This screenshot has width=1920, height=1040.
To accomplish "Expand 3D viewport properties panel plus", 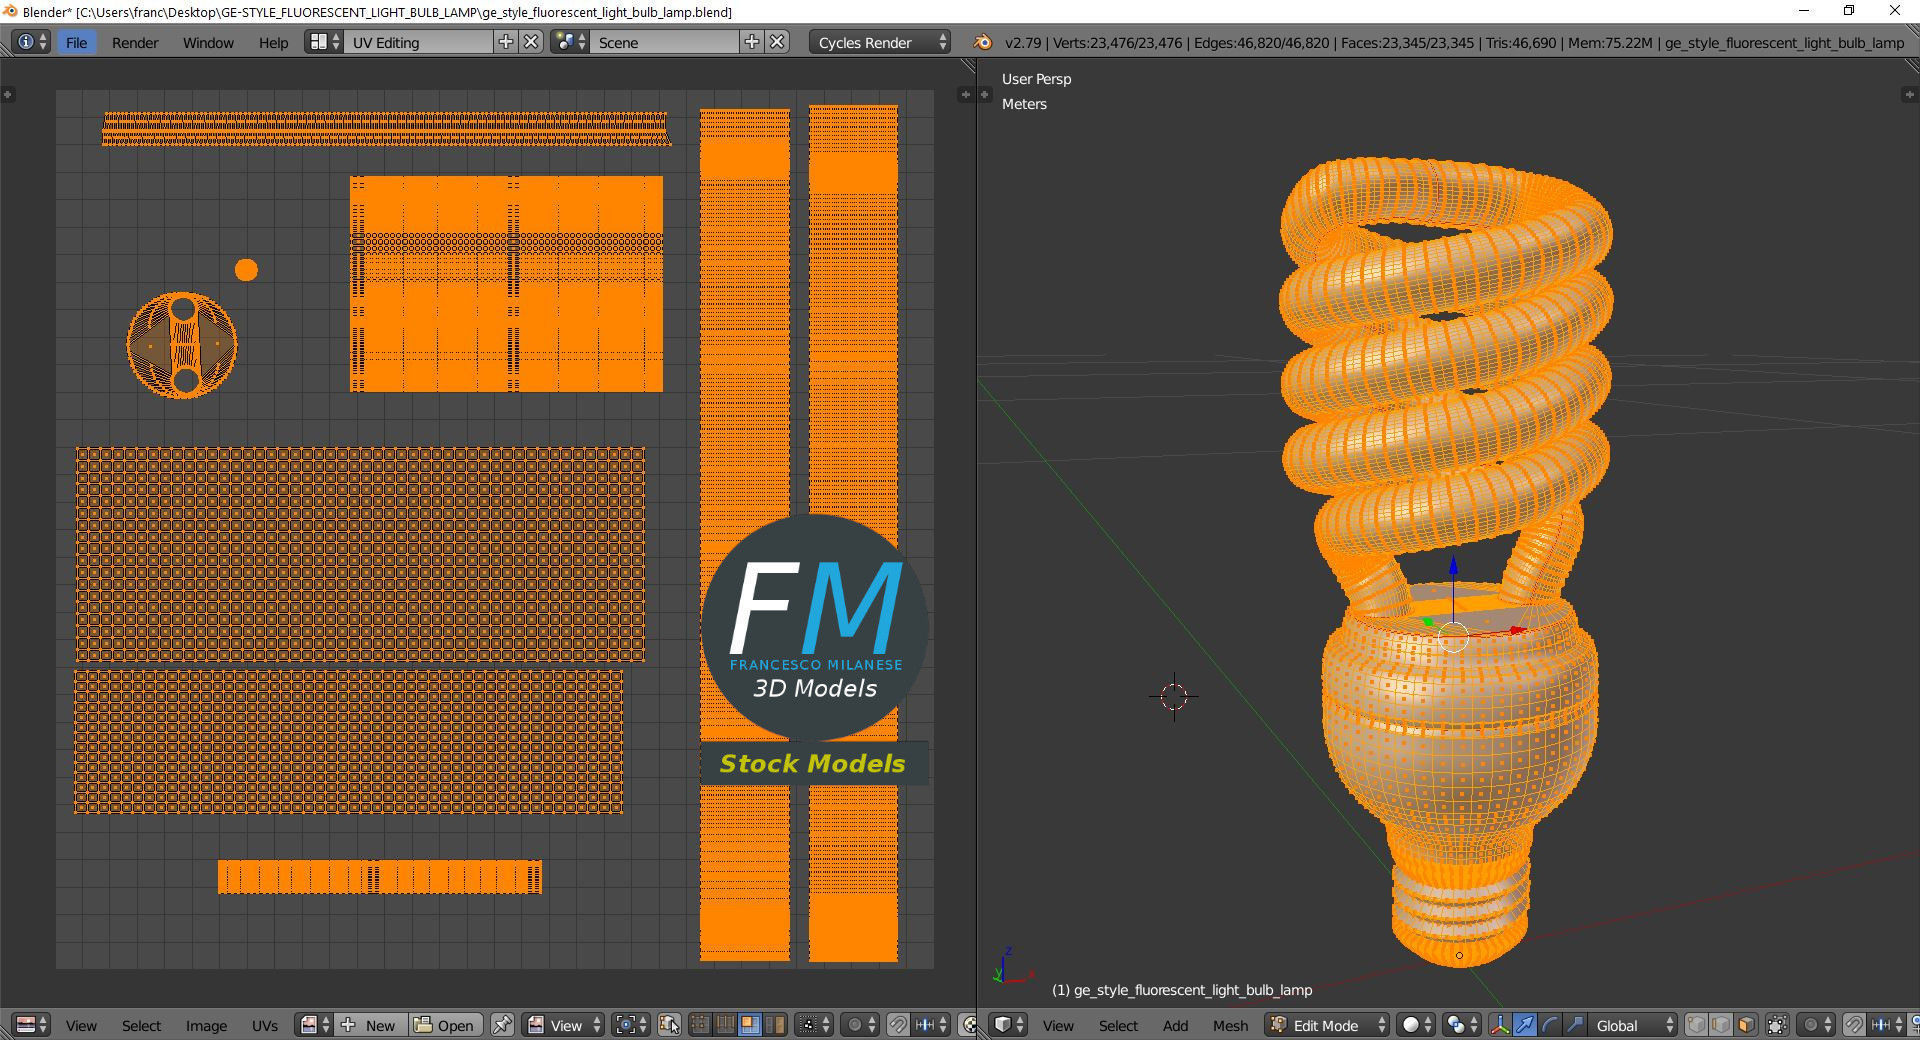I will tap(1909, 94).
